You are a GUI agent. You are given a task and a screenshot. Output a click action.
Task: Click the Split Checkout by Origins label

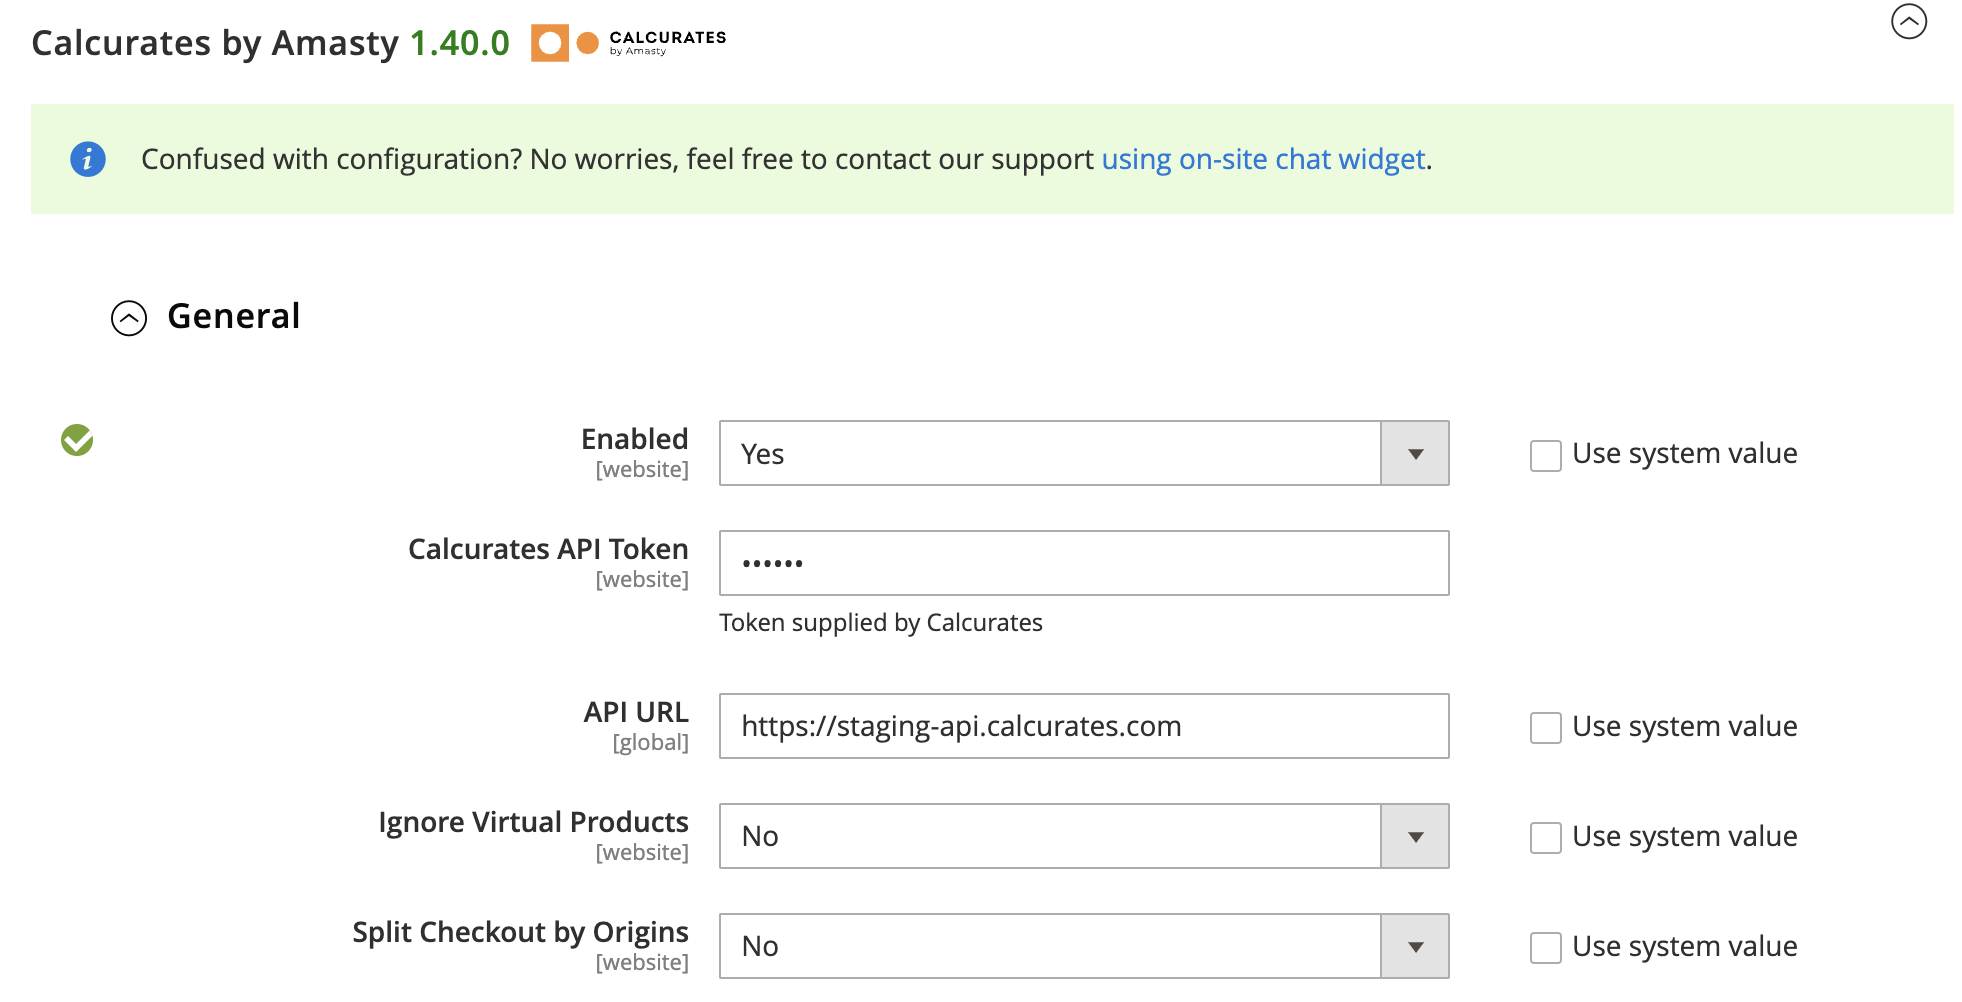click(520, 932)
